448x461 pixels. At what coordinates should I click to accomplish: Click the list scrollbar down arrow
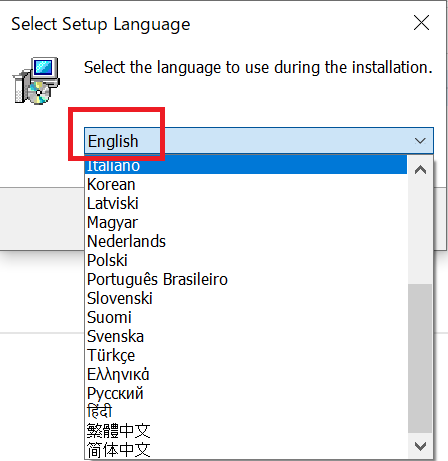coord(420,446)
